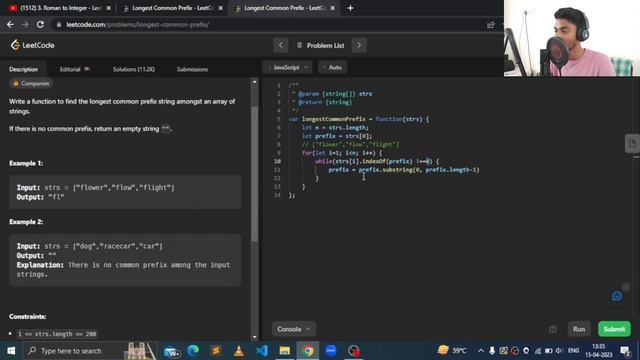Click the share icon in address bar
Viewport: 640px width, 360px height.
click(x=491, y=24)
